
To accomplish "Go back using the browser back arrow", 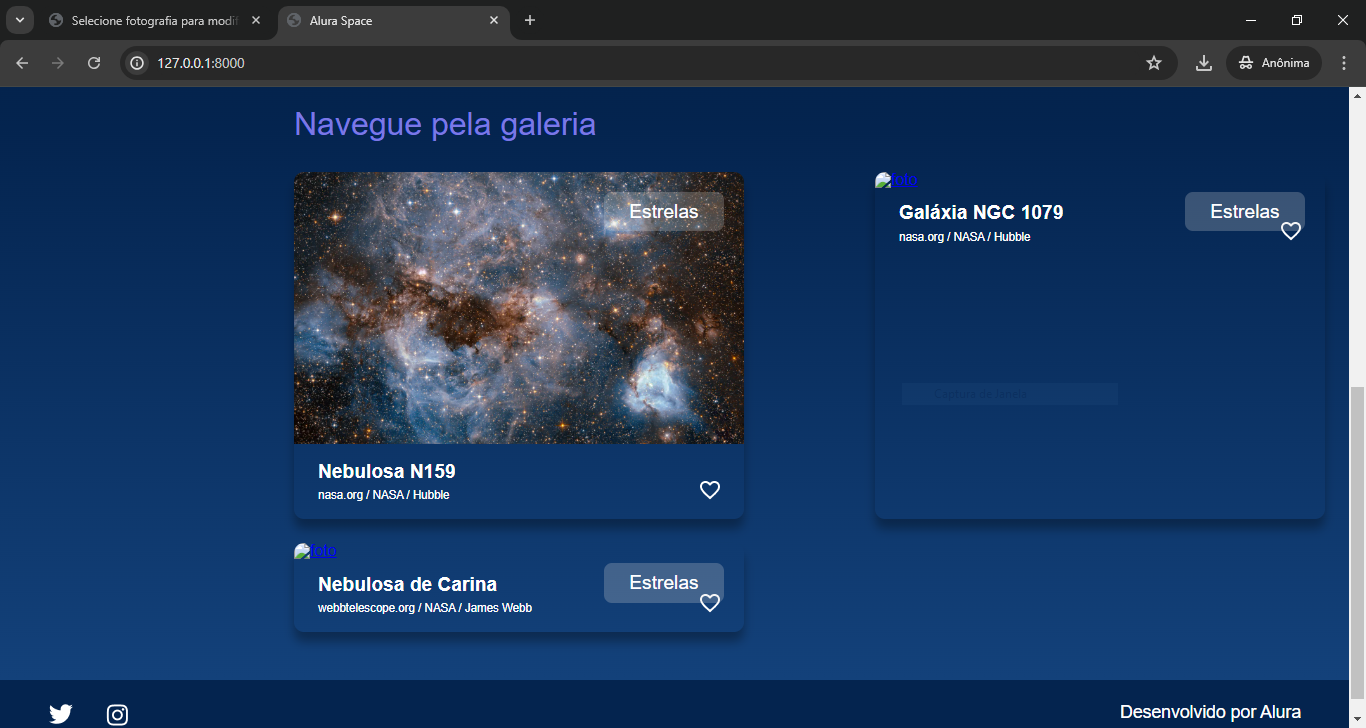I will click(22, 63).
